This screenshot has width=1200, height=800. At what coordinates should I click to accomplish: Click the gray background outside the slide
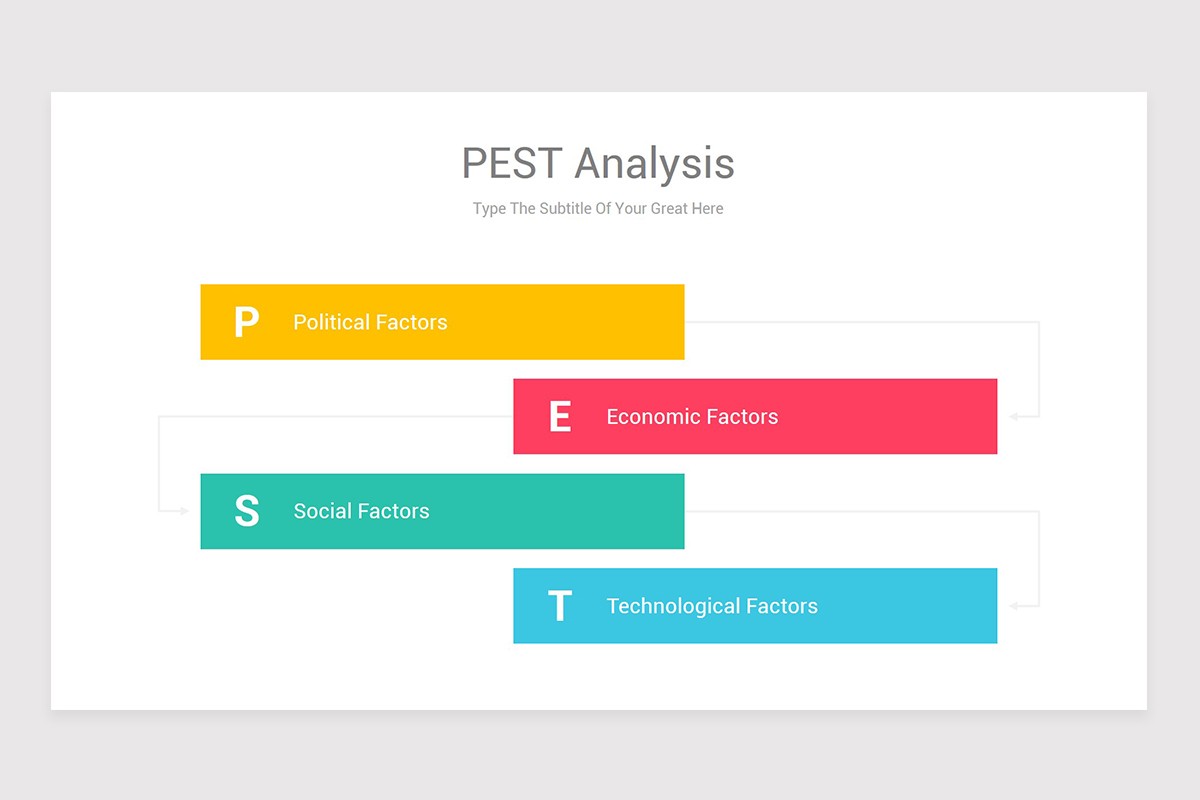(600, 45)
